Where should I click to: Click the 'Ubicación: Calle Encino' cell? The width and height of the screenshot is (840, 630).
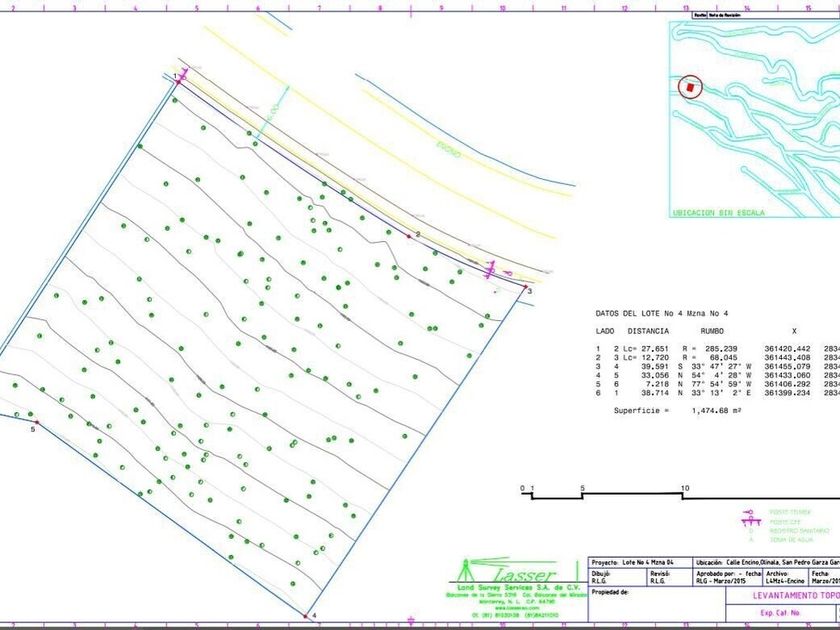point(766,562)
